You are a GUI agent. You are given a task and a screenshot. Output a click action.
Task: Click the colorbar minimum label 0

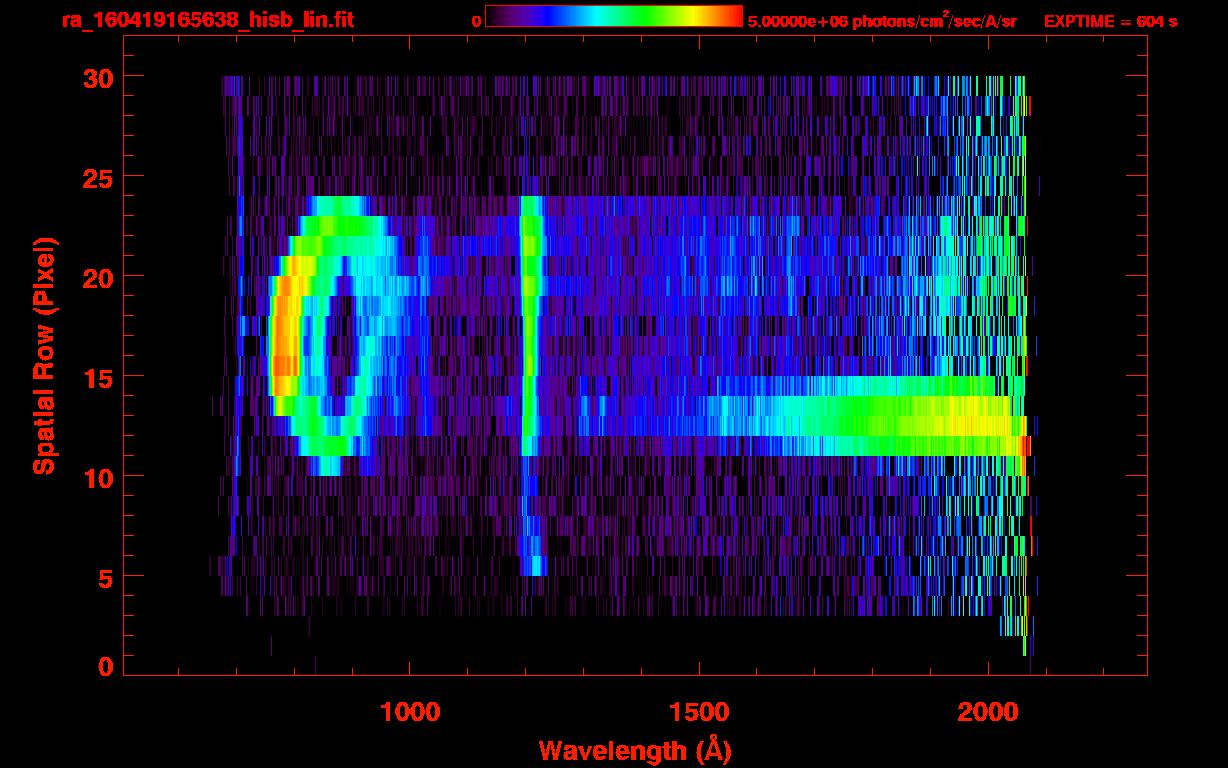477,21
